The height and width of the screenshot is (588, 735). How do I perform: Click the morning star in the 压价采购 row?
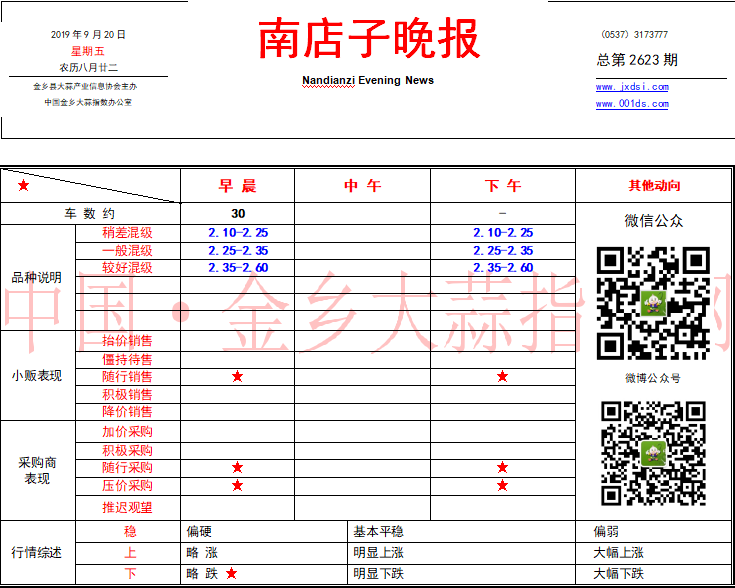point(238,485)
